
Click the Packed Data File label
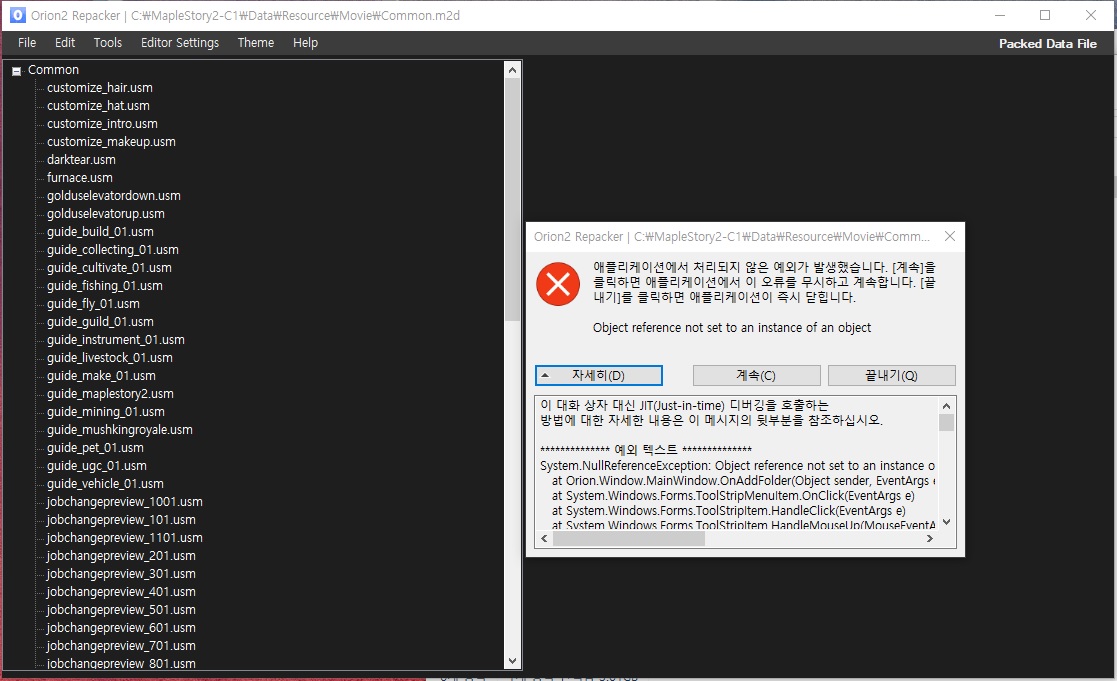click(1047, 43)
